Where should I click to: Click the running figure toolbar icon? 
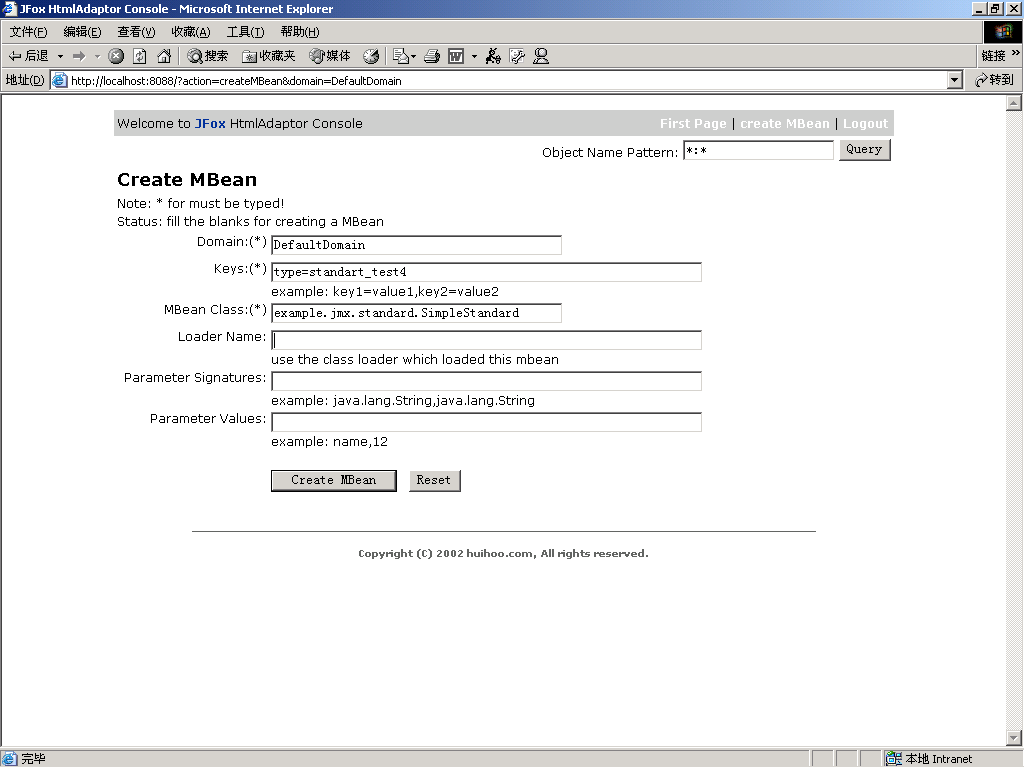tap(493, 56)
